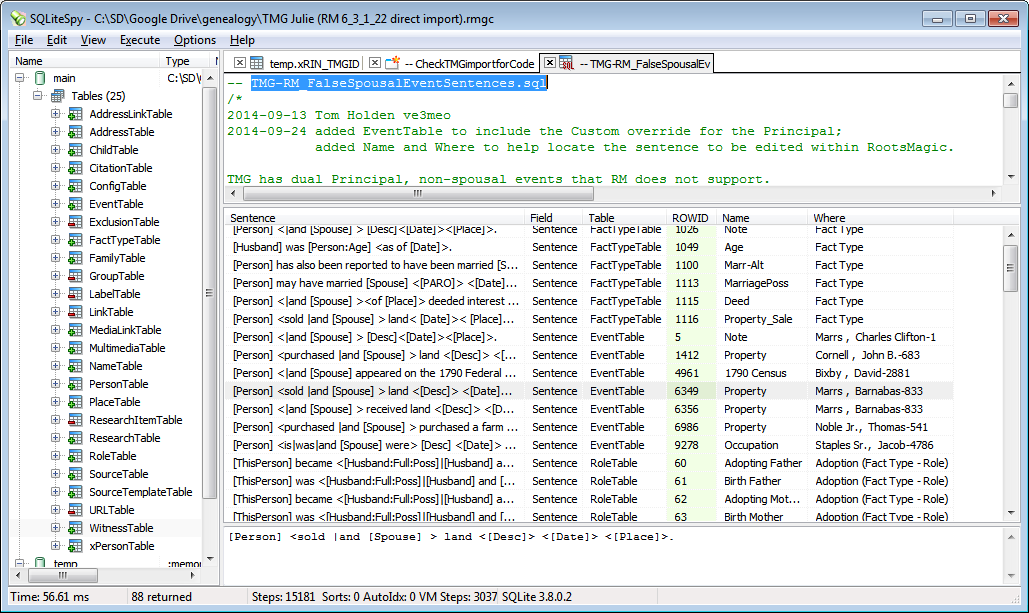Screen dimensions: 1029x613
Task: Click the FamilyTable table icon
Action: point(75,258)
